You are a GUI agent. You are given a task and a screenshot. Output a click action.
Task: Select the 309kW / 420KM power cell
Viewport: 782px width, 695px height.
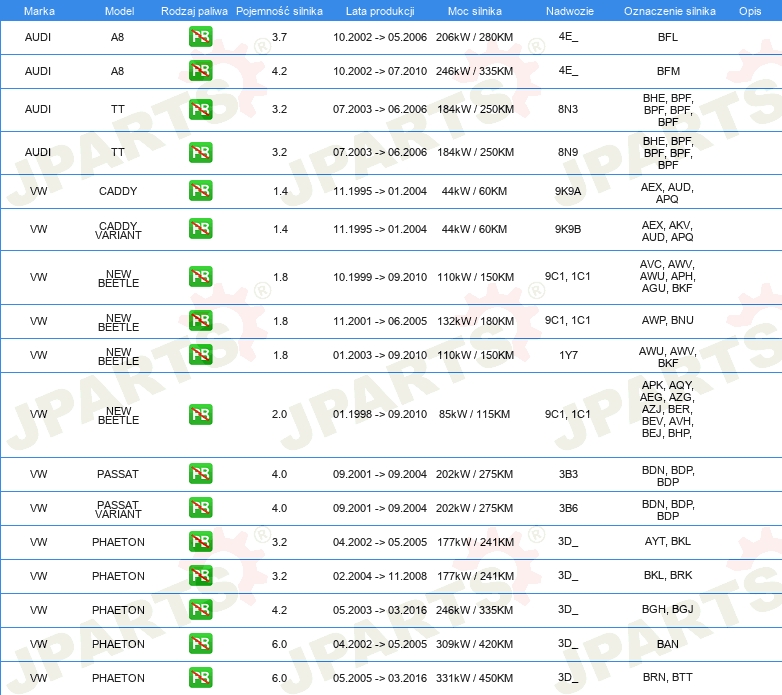pyautogui.click(x=475, y=644)
